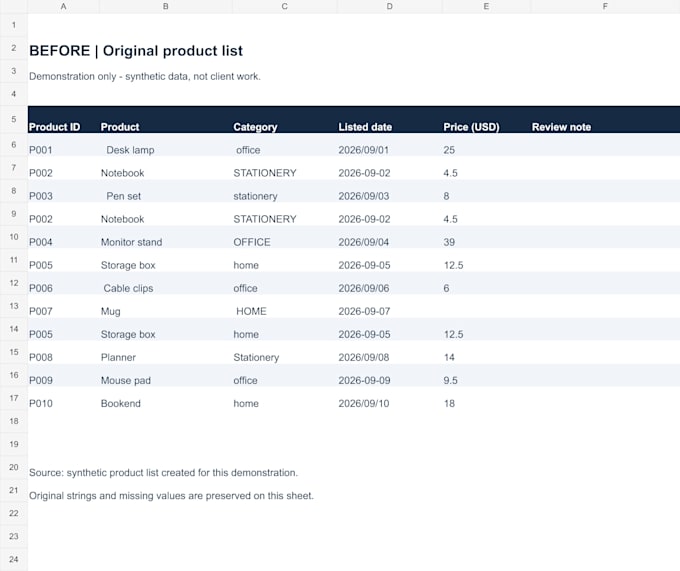Select row 1 header

(14, 25)
